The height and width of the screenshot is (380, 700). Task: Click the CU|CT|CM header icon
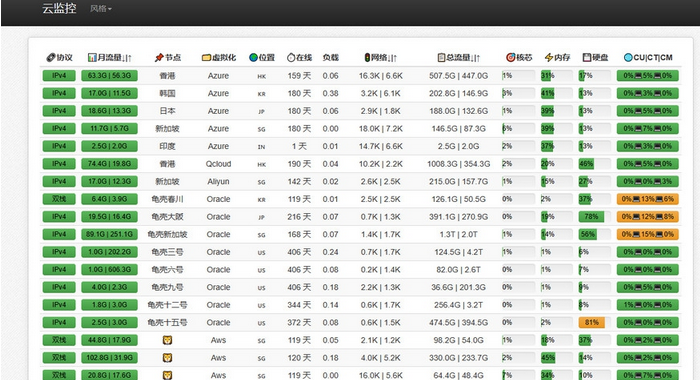[x=628, y=58]
